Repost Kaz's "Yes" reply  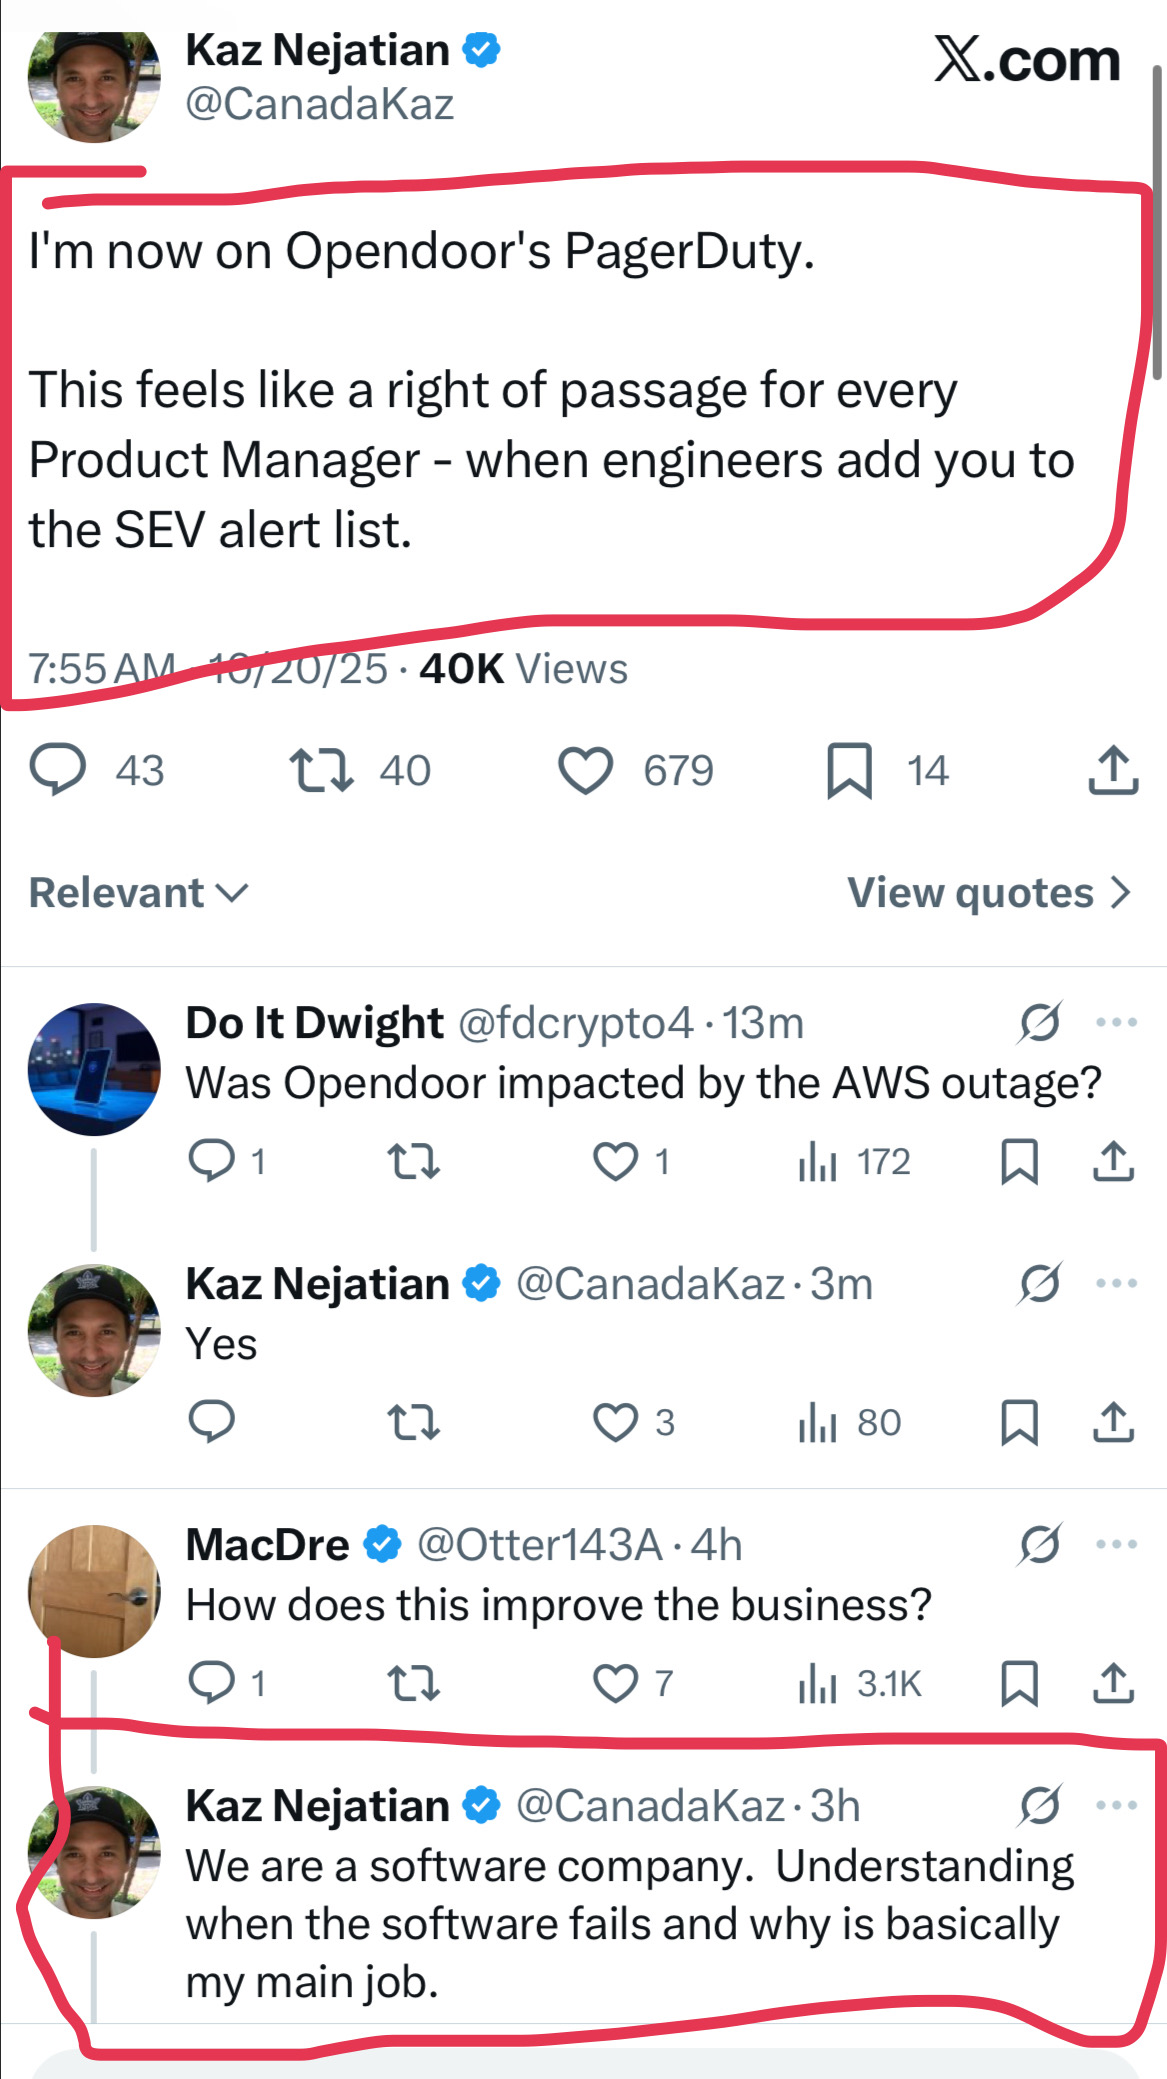[413, 1422]
